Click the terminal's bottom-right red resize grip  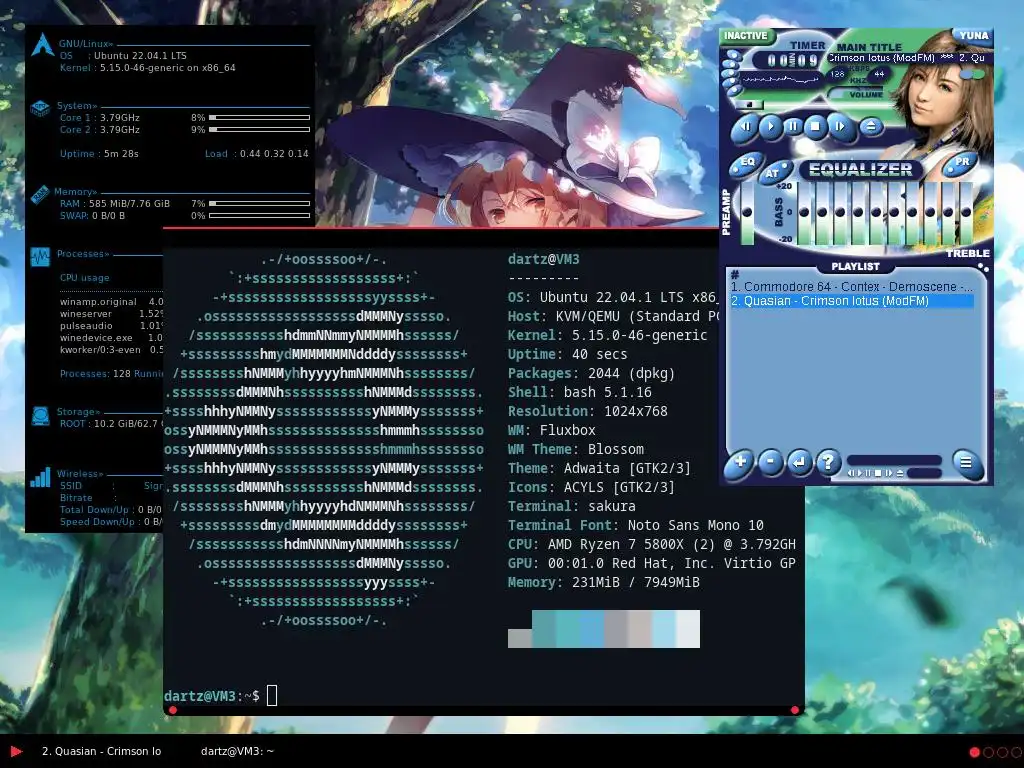click(795, 710)
